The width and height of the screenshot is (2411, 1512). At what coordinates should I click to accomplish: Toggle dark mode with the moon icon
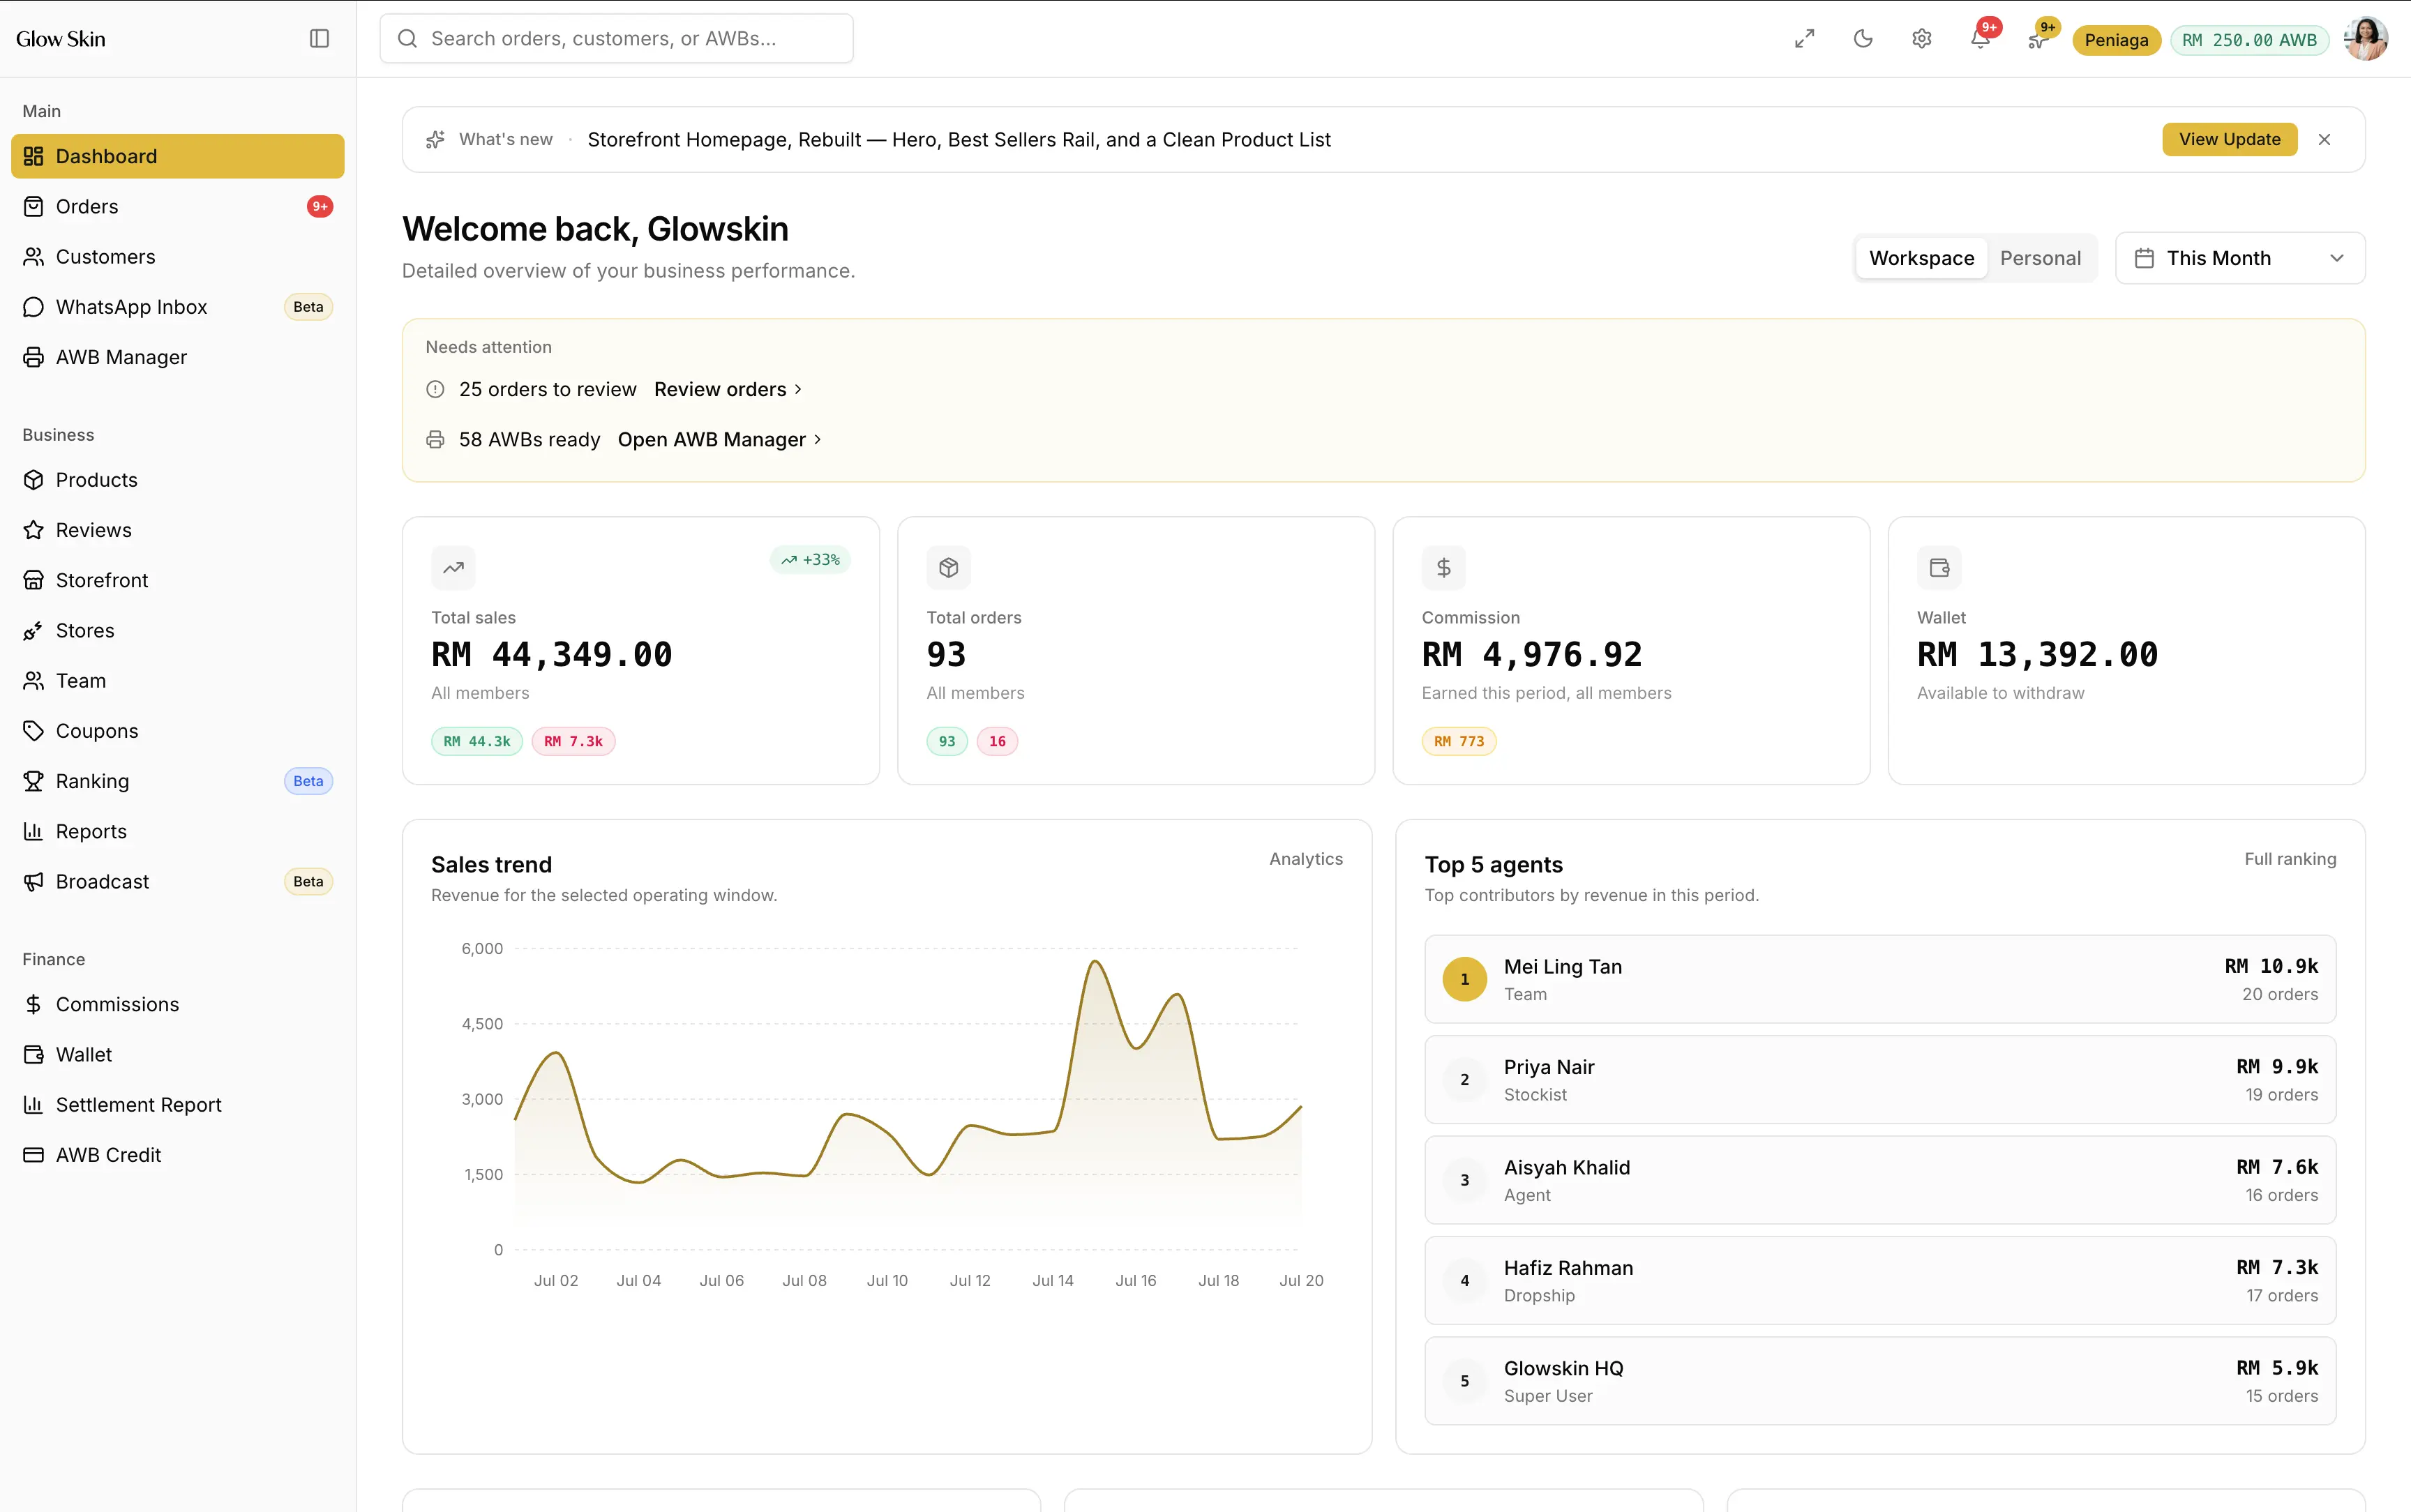coord(1863,39)
